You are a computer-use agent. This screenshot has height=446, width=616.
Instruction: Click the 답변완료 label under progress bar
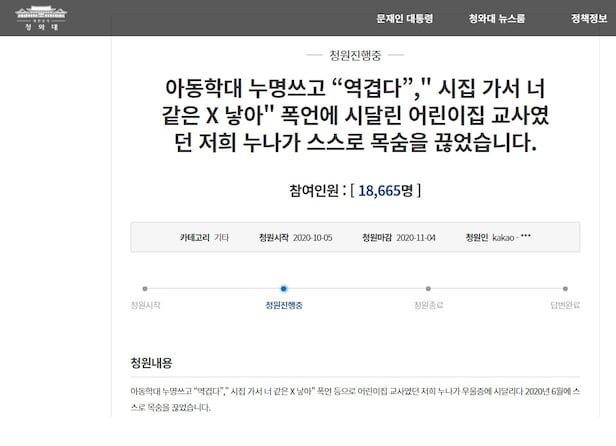566,304
